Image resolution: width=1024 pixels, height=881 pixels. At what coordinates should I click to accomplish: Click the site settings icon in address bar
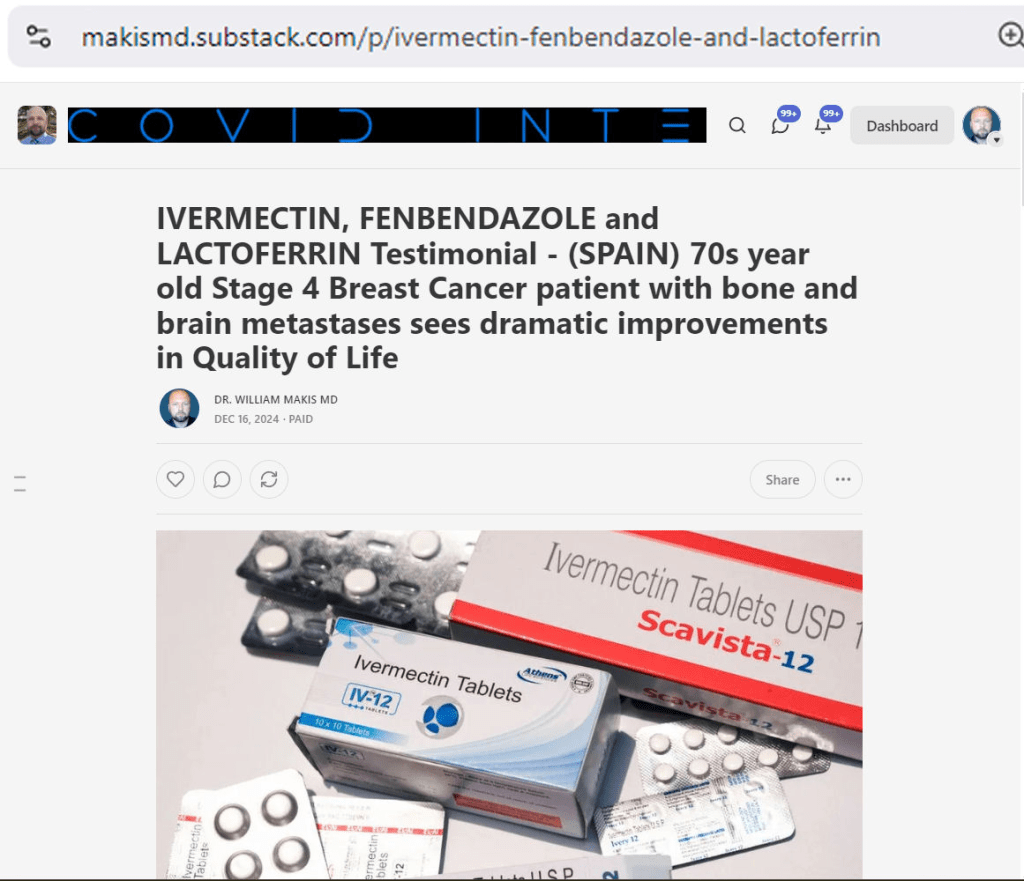pyautogui.click(x=38, y=36)
